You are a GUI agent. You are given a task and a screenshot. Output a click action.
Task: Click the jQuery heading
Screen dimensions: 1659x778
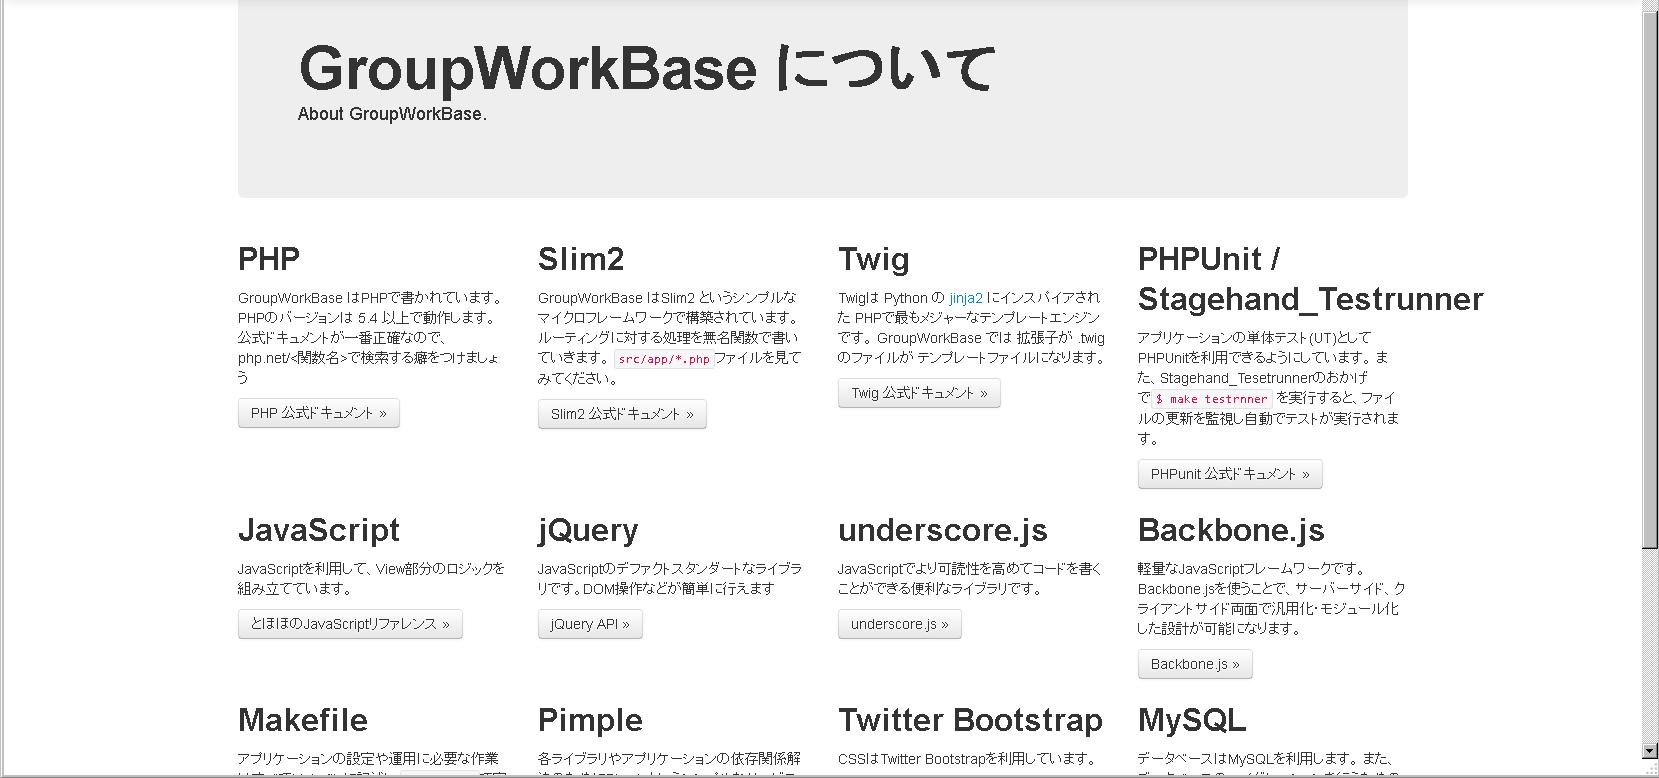click(x=588, y=530)
